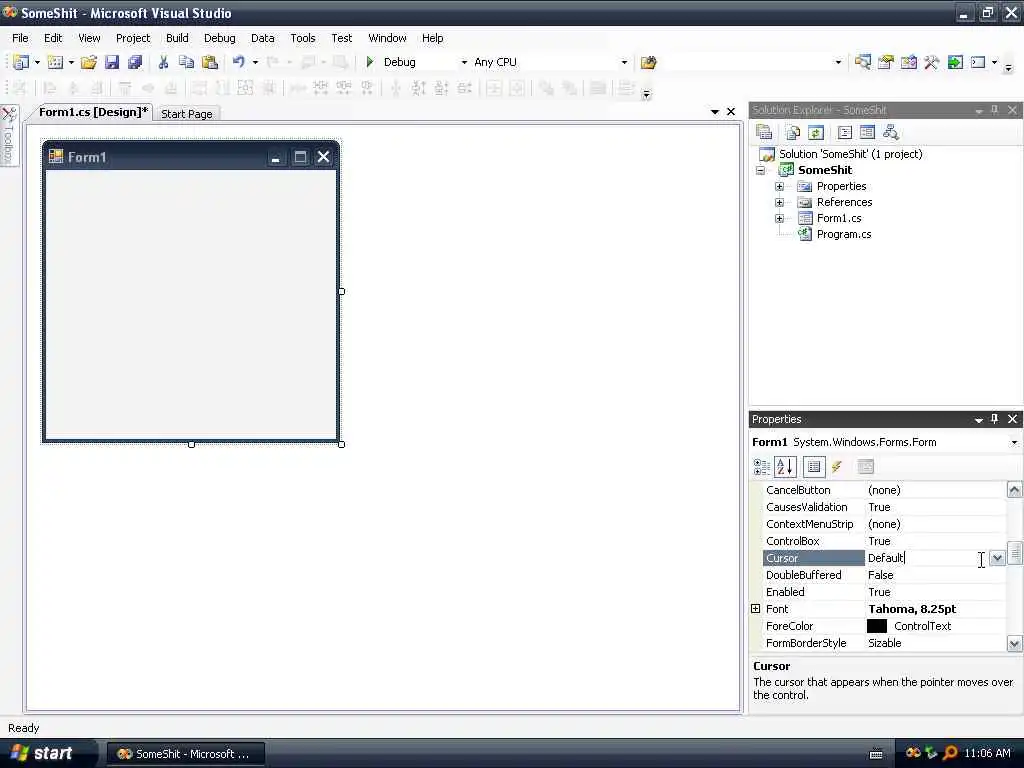Switch the Properties grid to Categorized view

(x=761, y=466)
